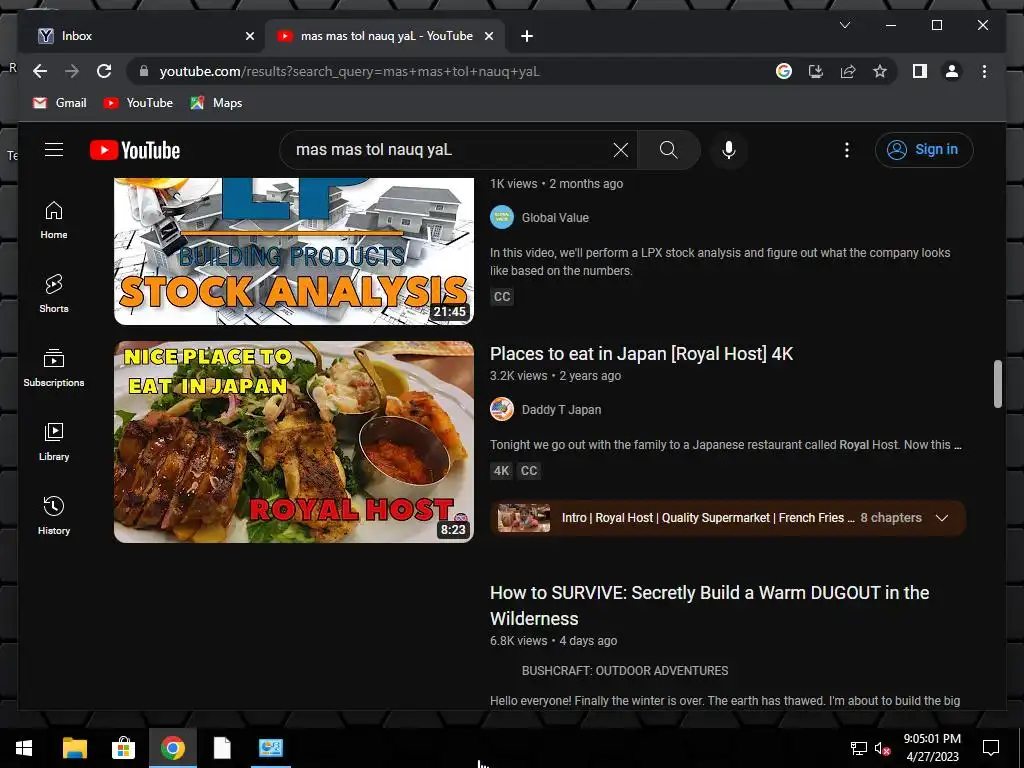Click the site lock icon in address bar
Image resolution: width=1024 pixels, height=768 pixels.
(144, 71)
